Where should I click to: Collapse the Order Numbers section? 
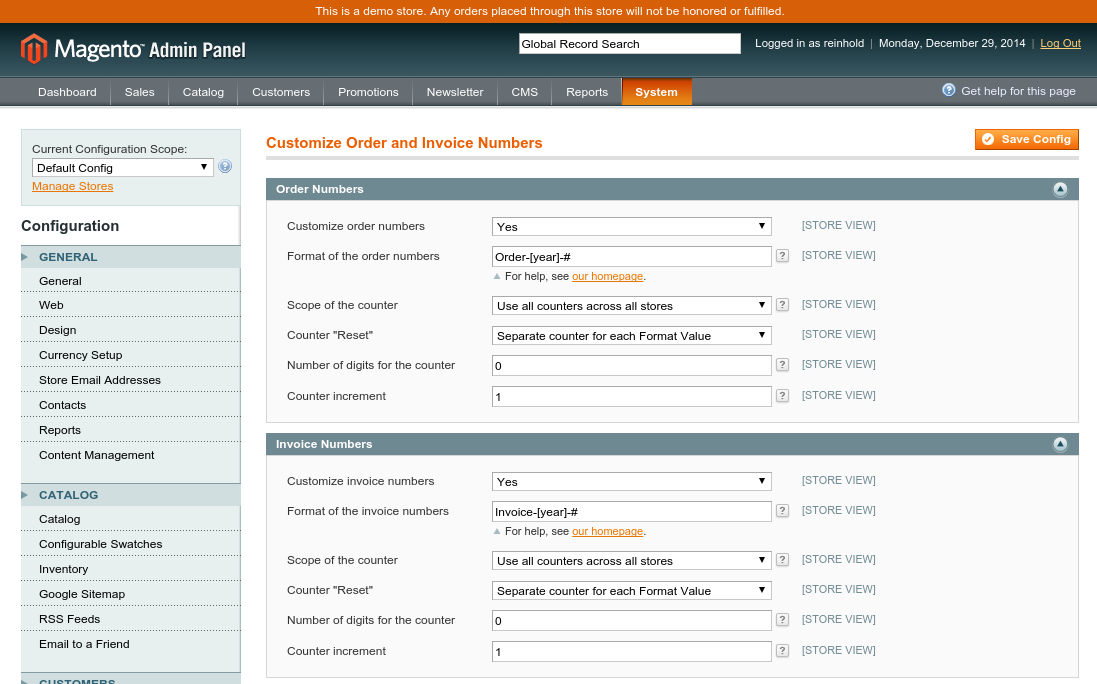1059,189
